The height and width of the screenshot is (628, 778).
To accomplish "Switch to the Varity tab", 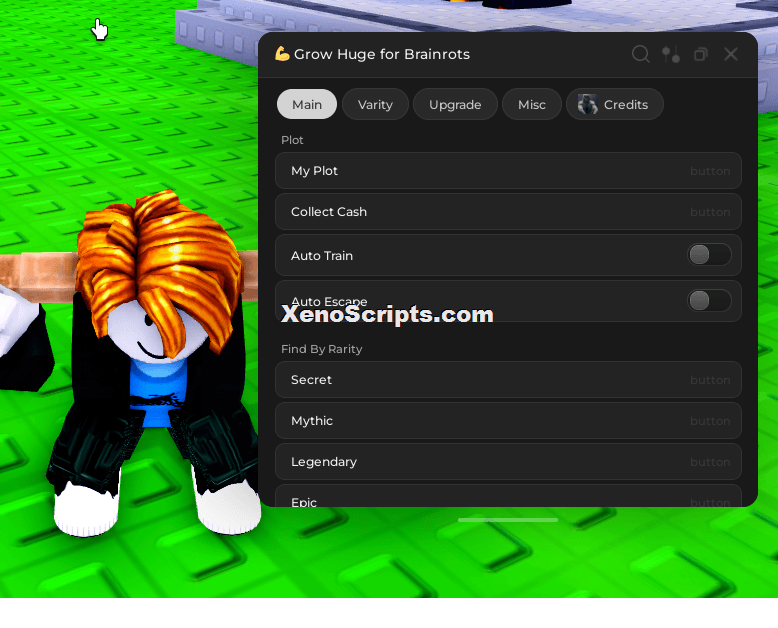I will (375, 104).
